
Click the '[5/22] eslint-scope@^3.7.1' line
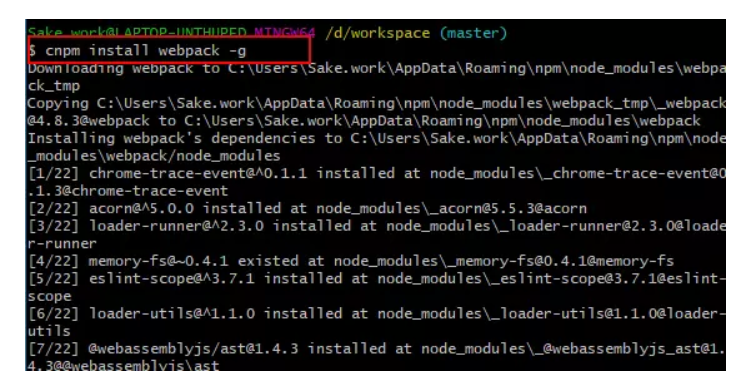[x=377, y=278]
